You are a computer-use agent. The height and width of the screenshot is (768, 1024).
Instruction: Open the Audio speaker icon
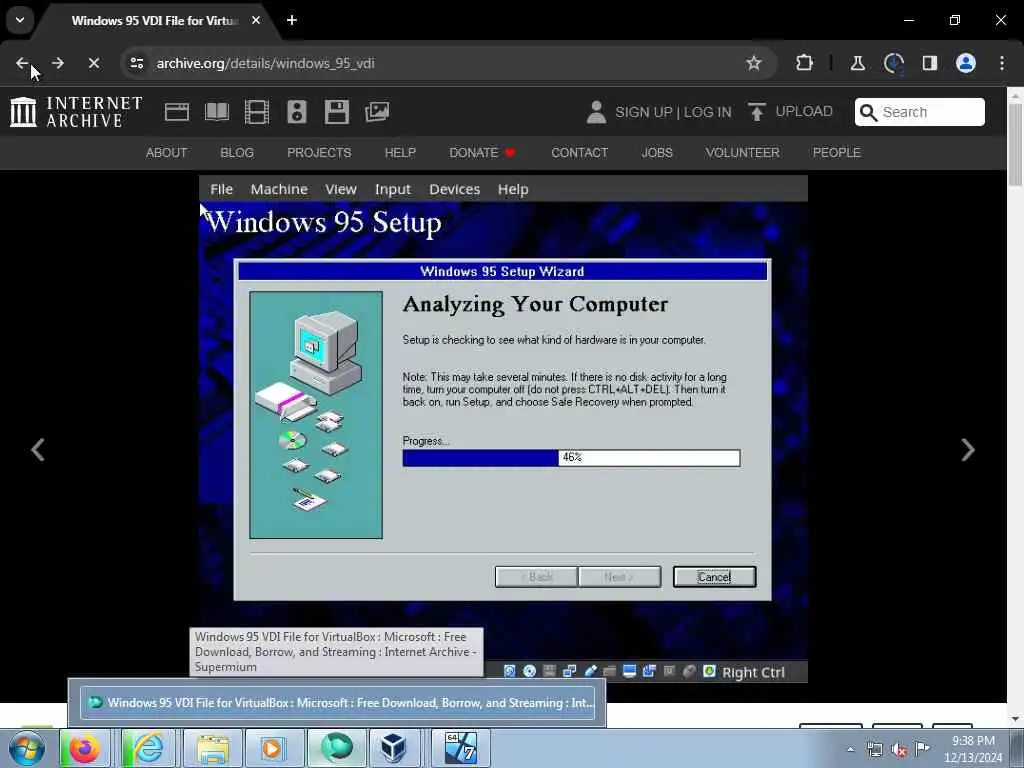pyautogui.click(x=296, y=112)
